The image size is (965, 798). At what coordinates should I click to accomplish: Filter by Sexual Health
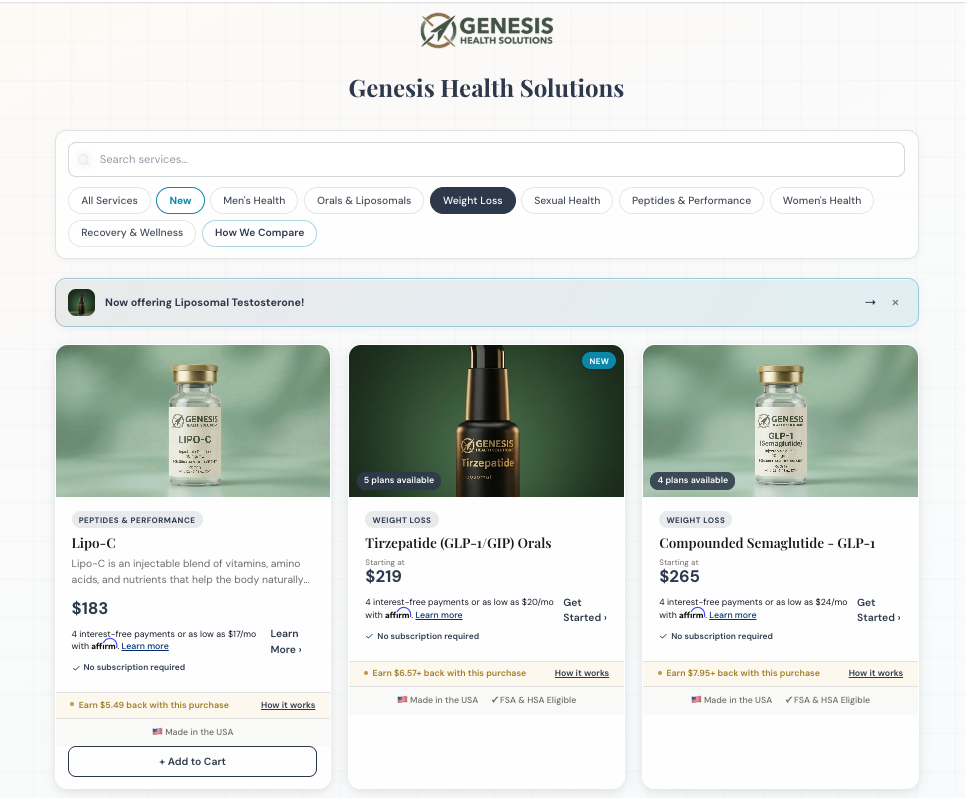click(567, 201)
